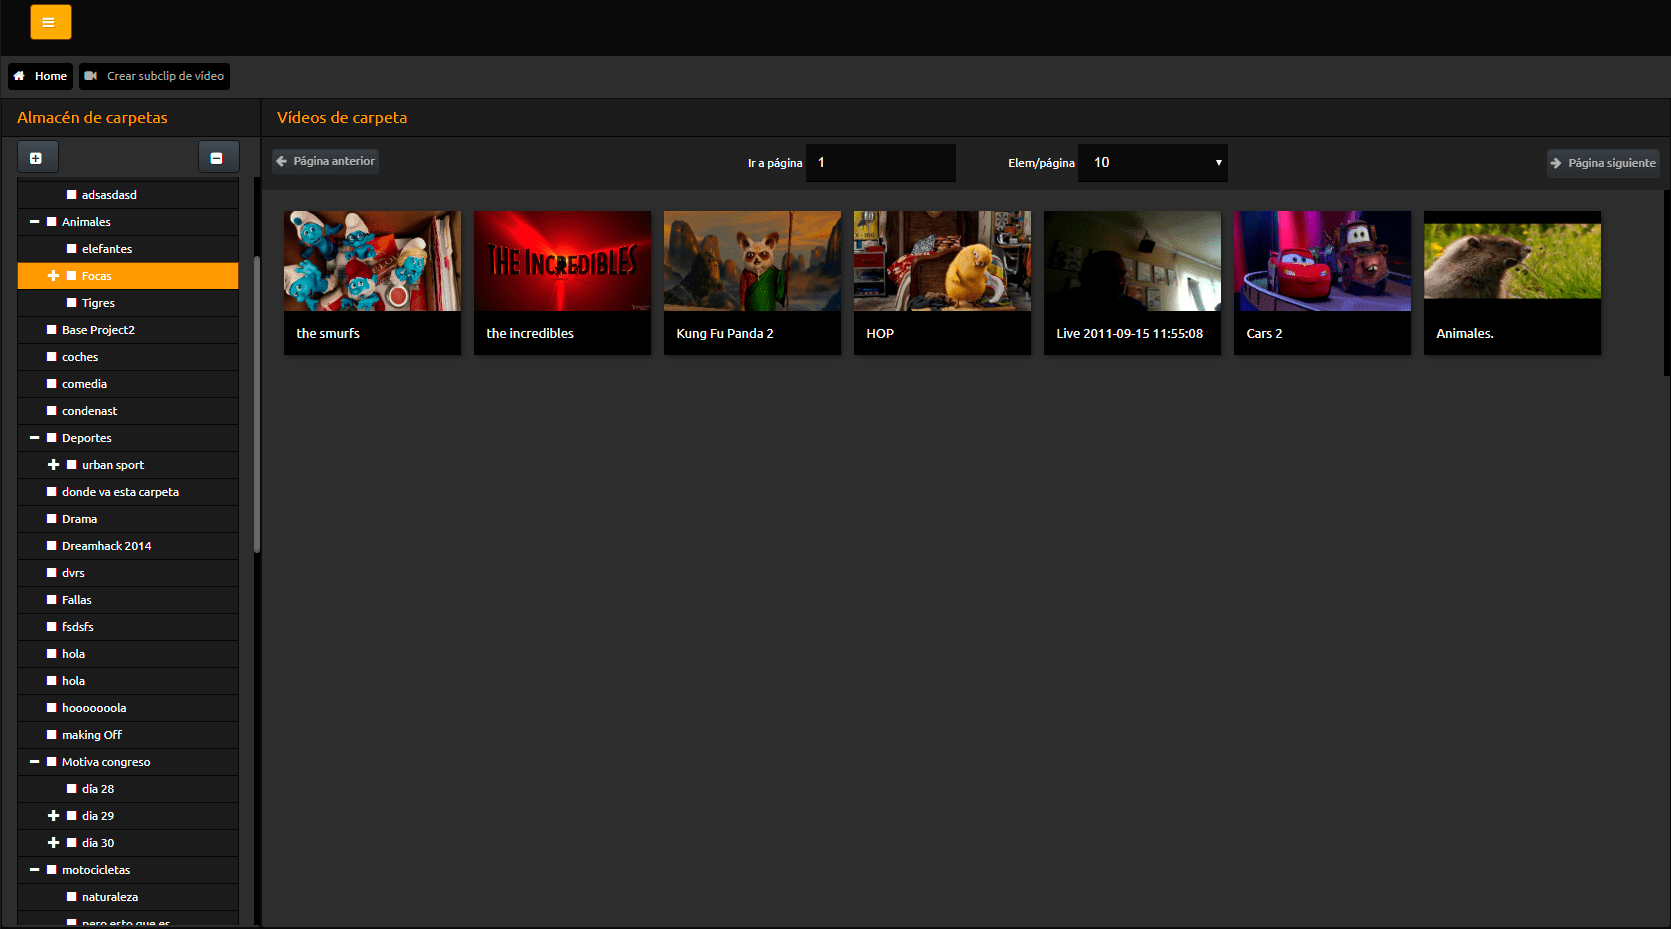The width and height of the screenshot is (1671, 929).
Task: Open the orange hamburger menu
Action: point(50,22)
